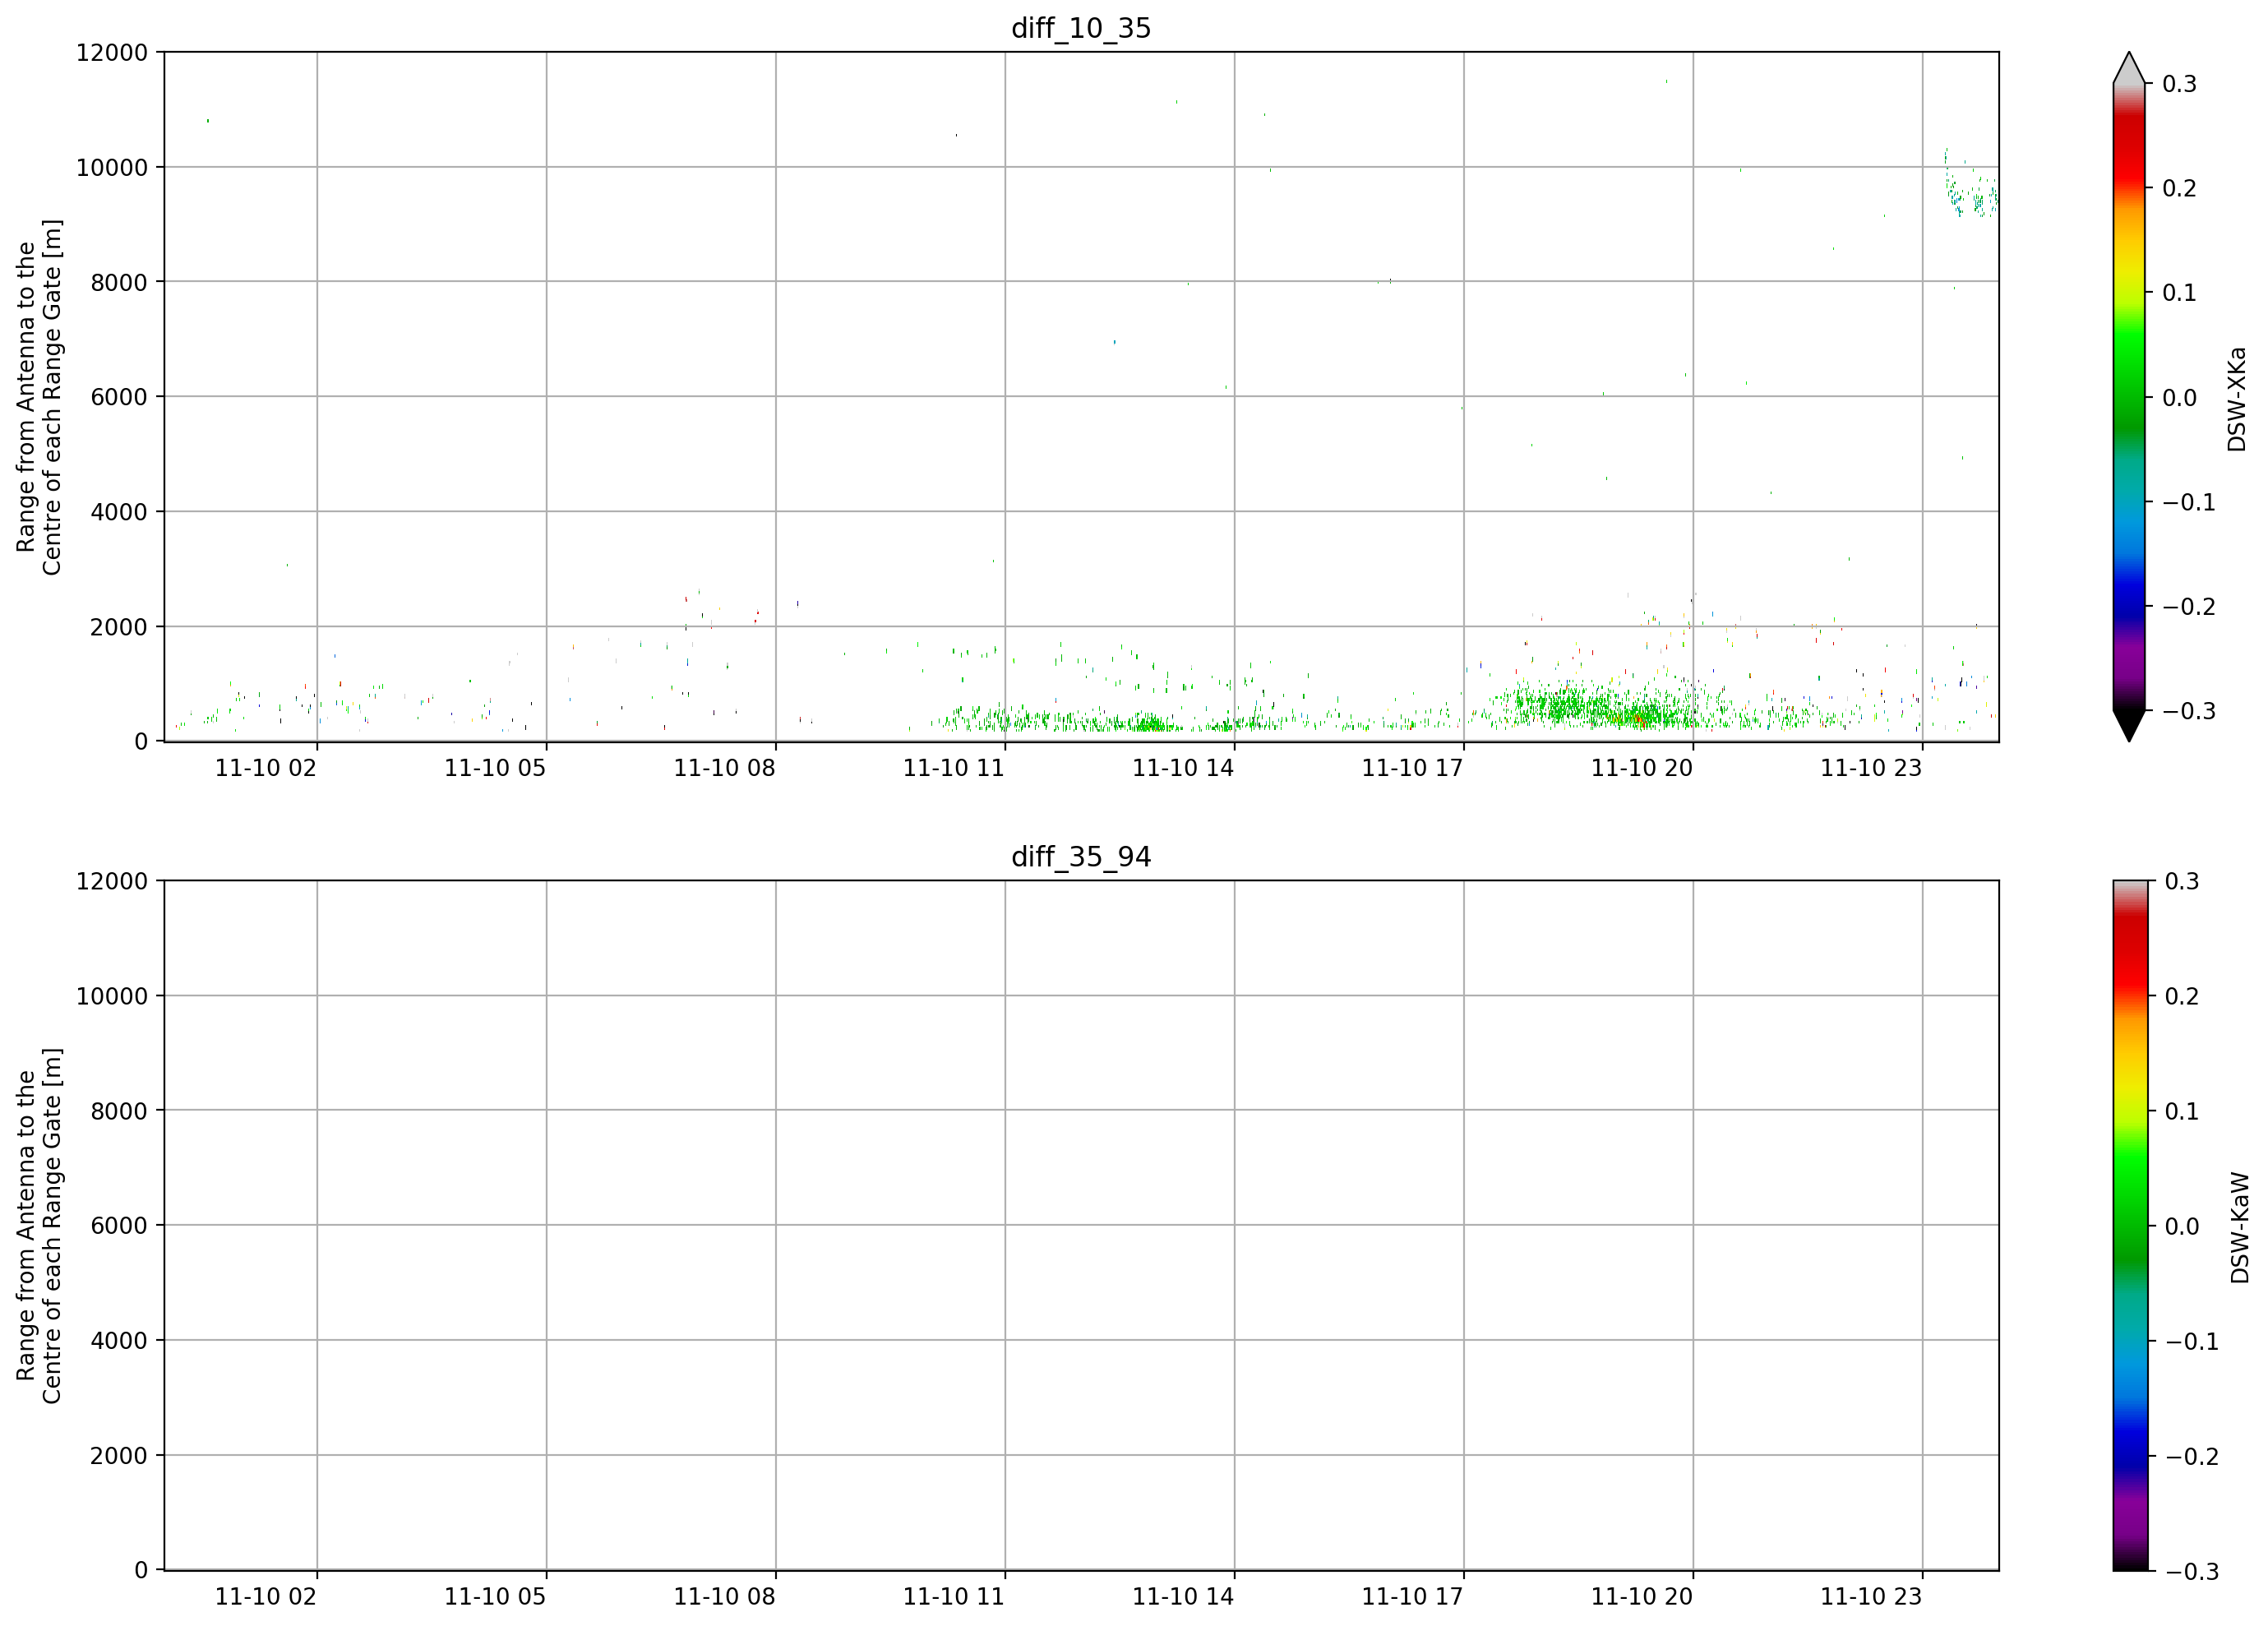Click the diff_10_35 y-axis range label
Image resolution: width=2268 pixels, height=1626 pixels.
pos(39,397)
